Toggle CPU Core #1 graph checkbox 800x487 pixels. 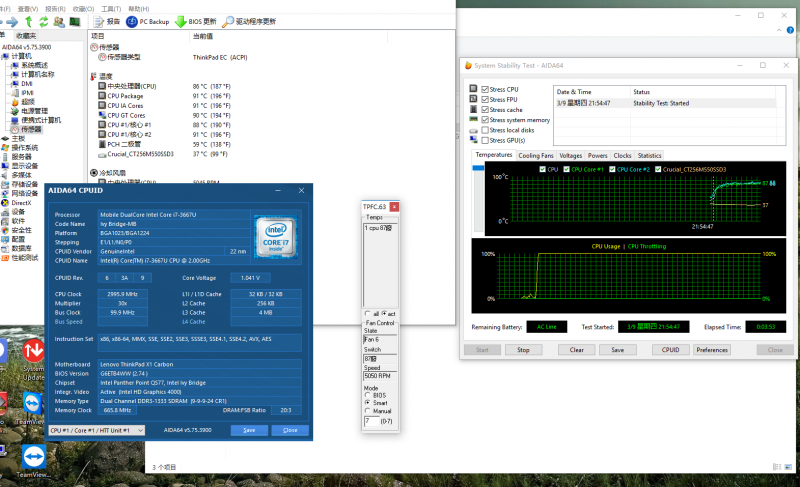click(566, 169)
